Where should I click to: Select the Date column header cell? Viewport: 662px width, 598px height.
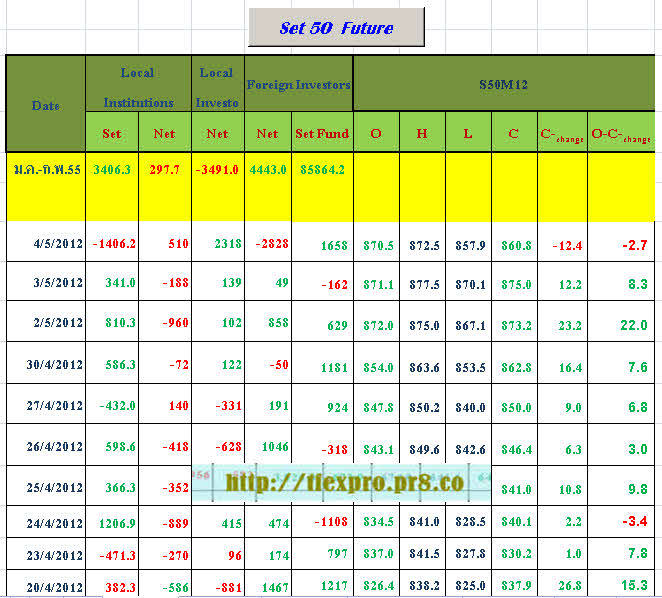[x=45, y=104]
